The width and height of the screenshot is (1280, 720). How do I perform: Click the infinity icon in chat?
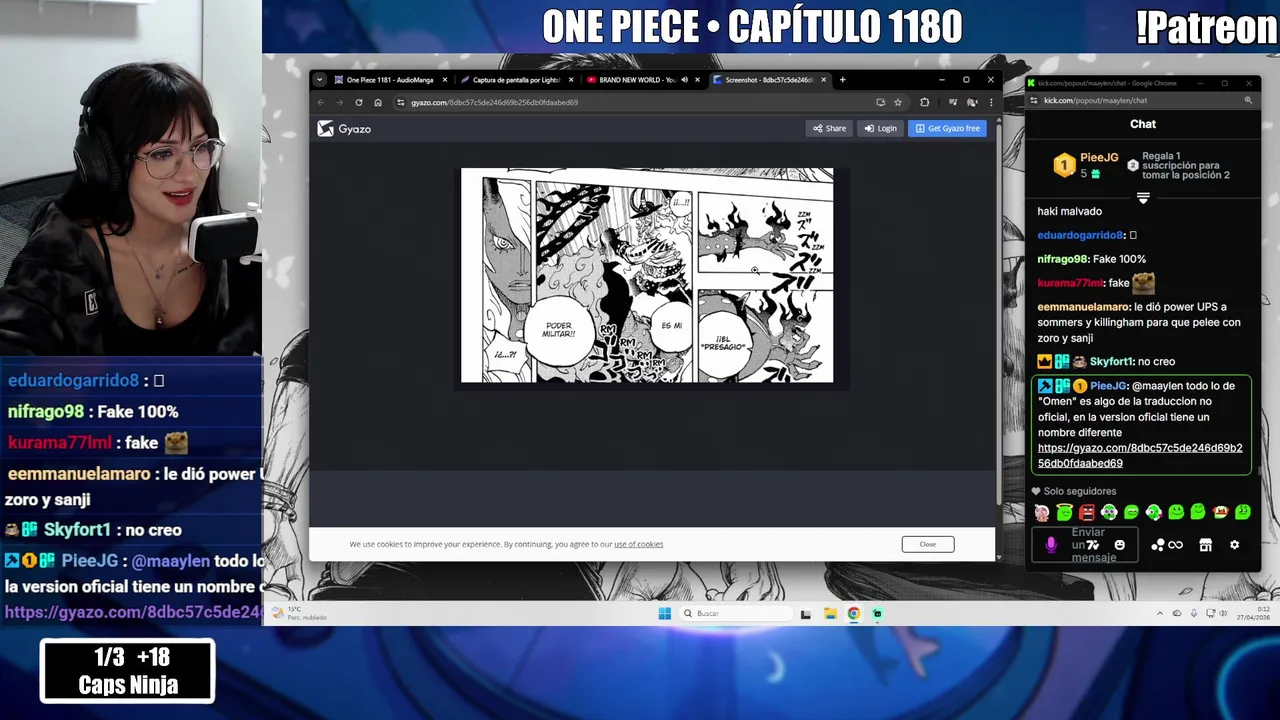[x=1176, y=545]
